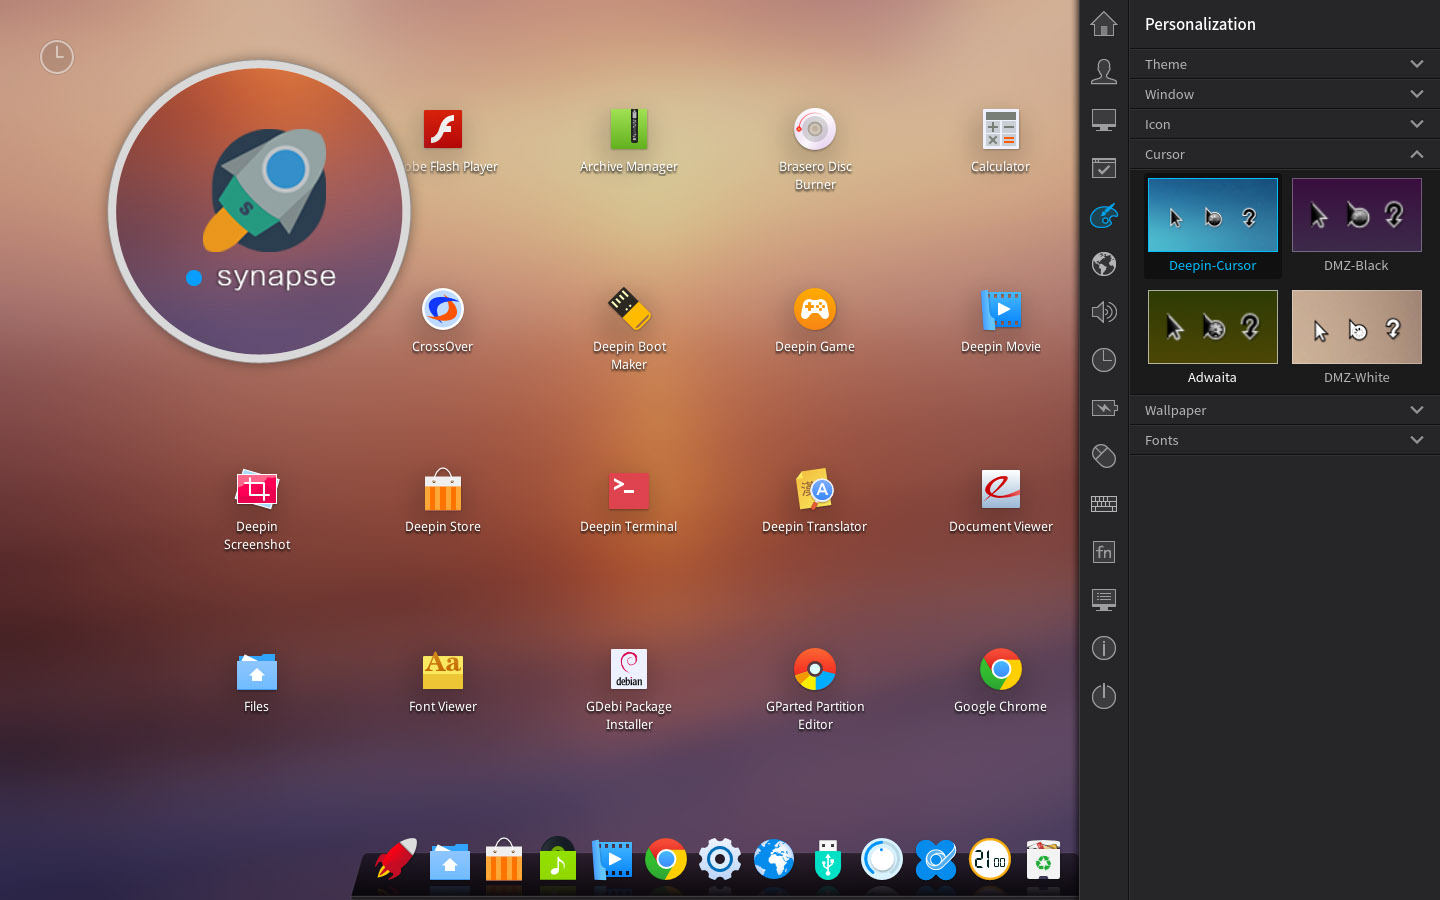Launch Font Viewer
The width and height of the screenshot is (1440, 900).
(443, 670)
